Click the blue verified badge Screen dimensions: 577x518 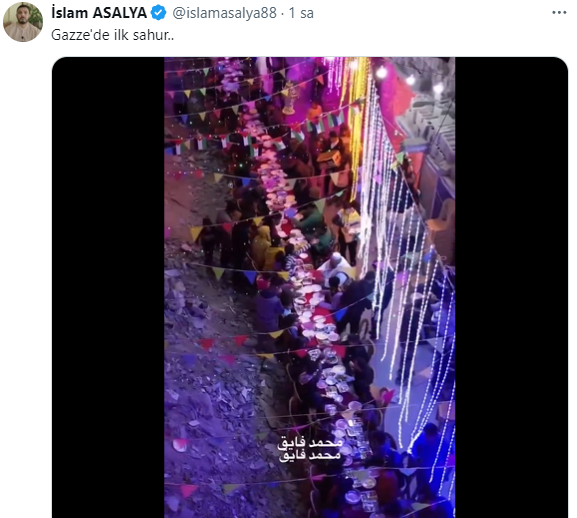(x=159, y=13)
